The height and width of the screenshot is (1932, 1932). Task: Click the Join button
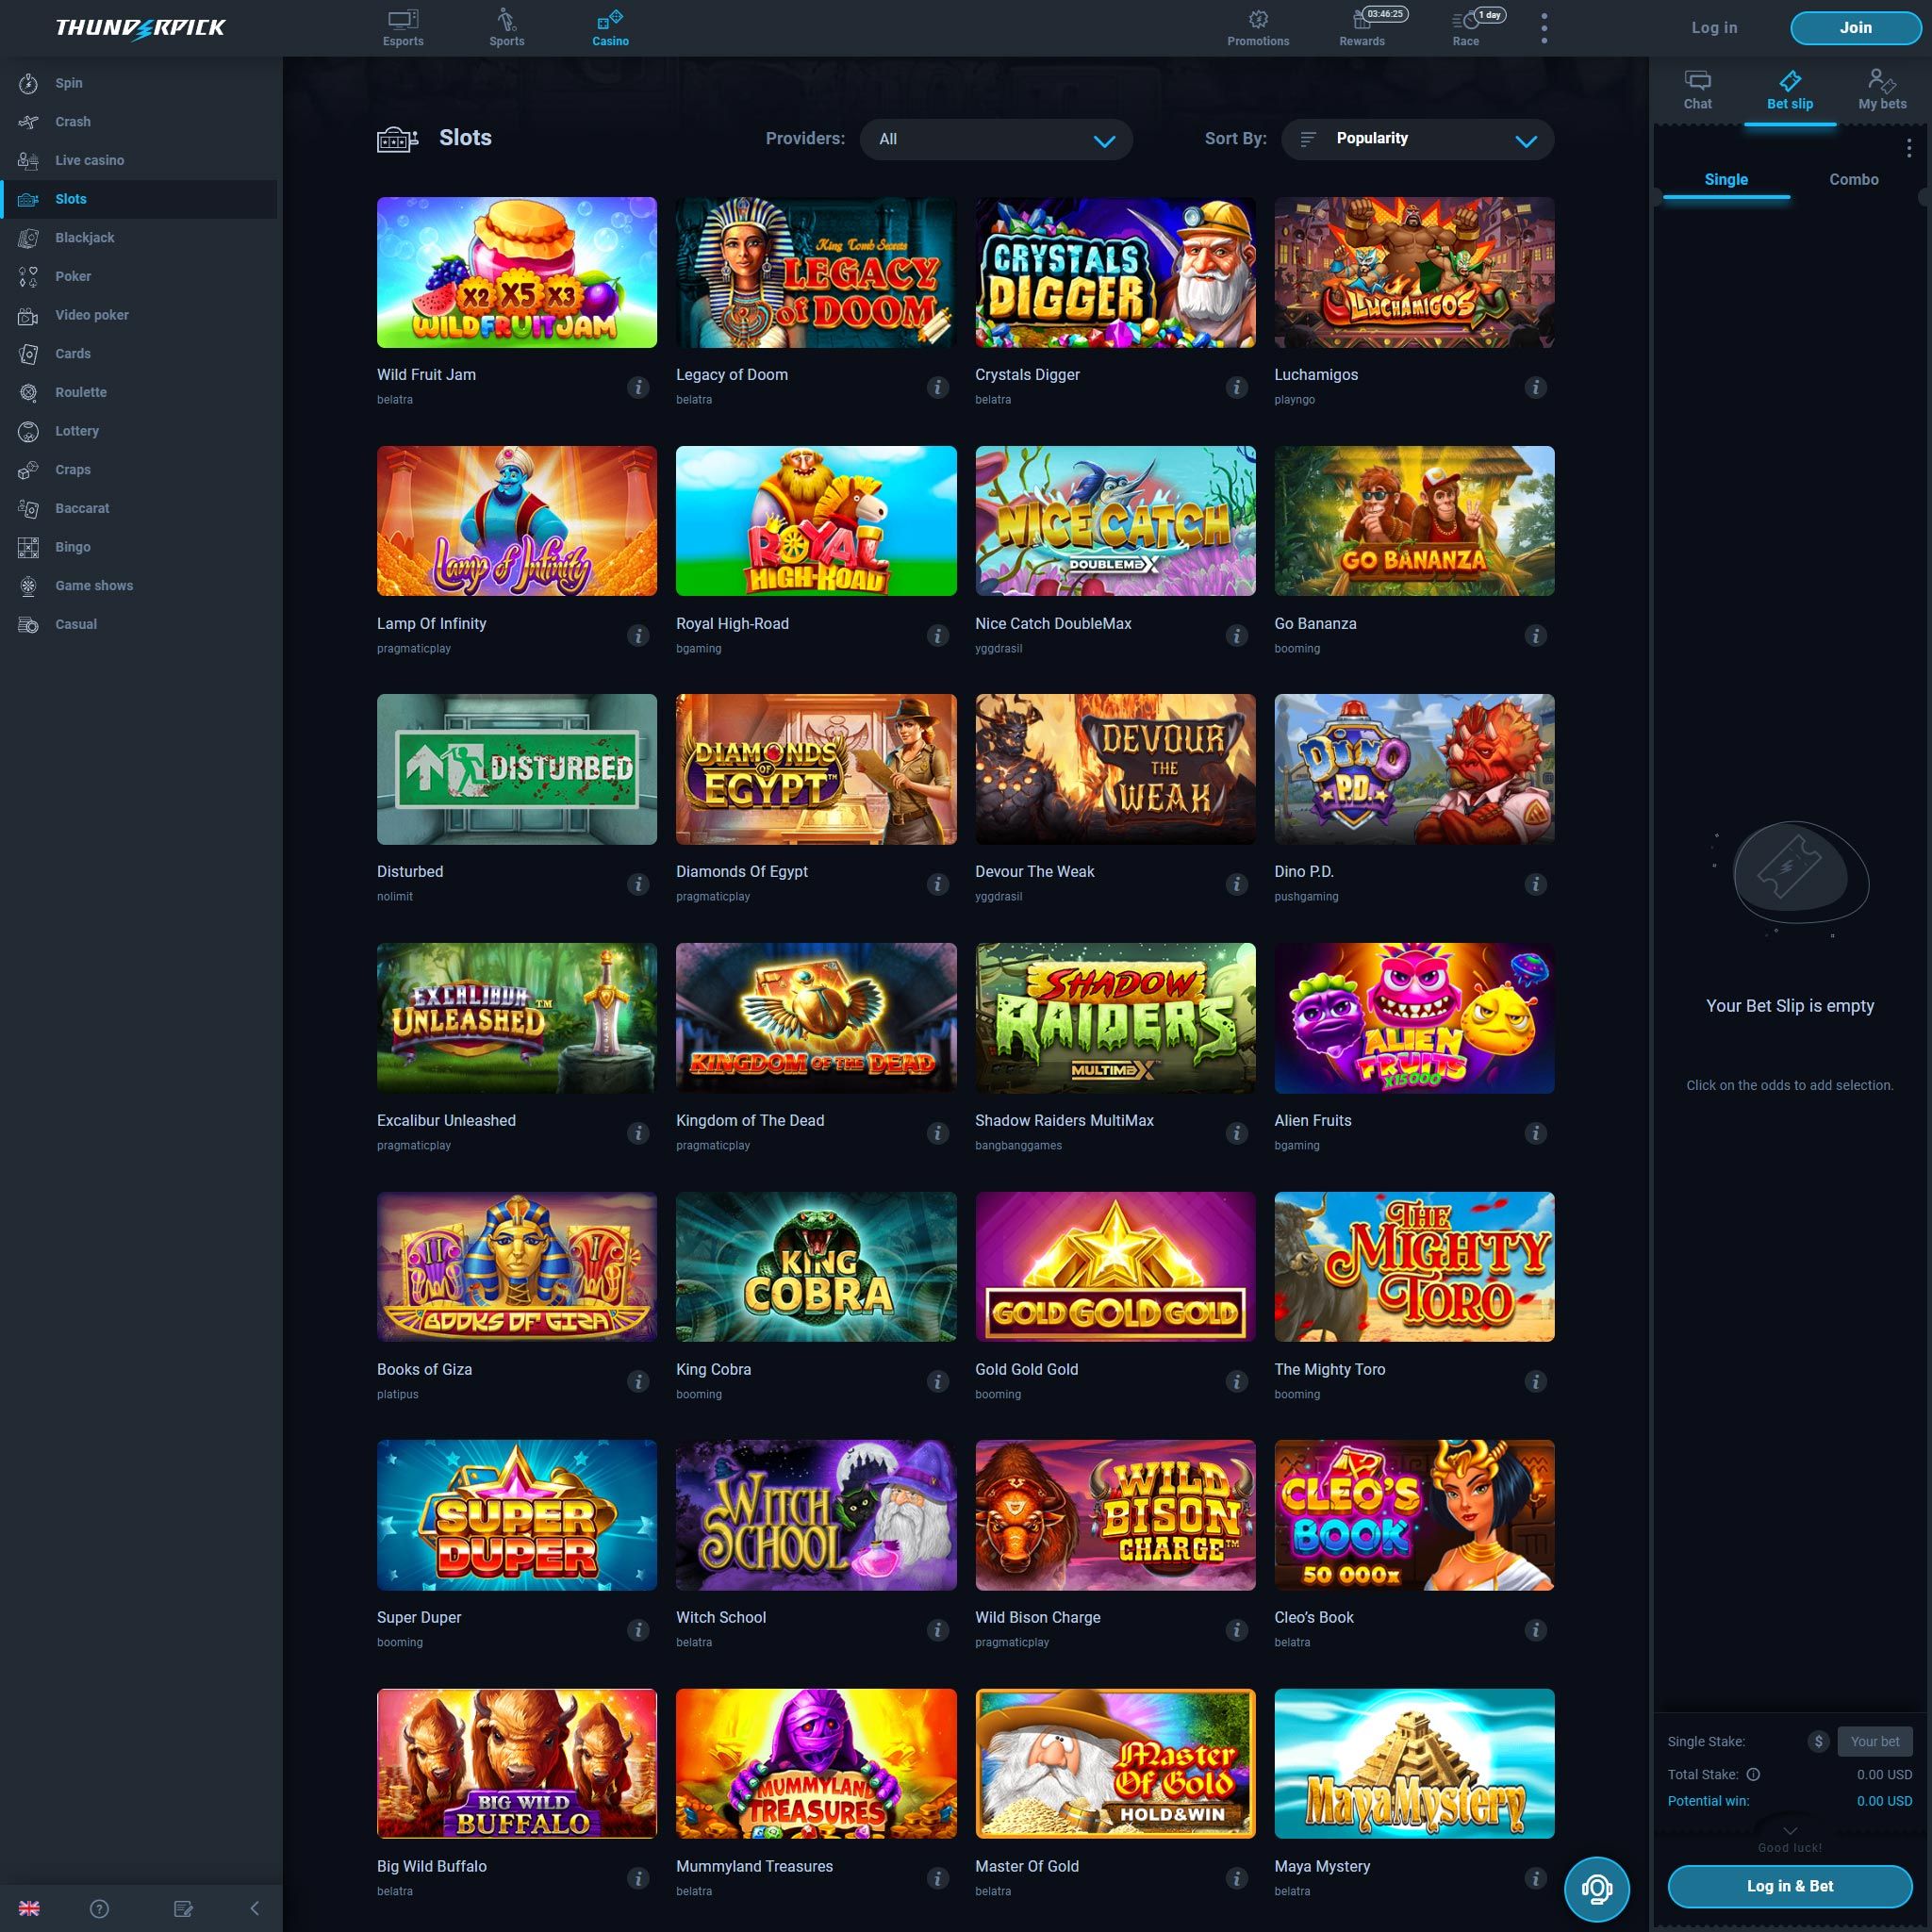coord(1855,28)
